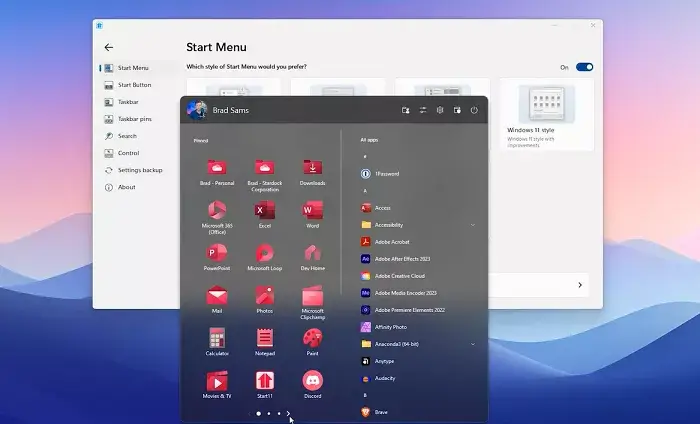
Task: Open Movies & TV pinned app
Action: tap(217, 384)
